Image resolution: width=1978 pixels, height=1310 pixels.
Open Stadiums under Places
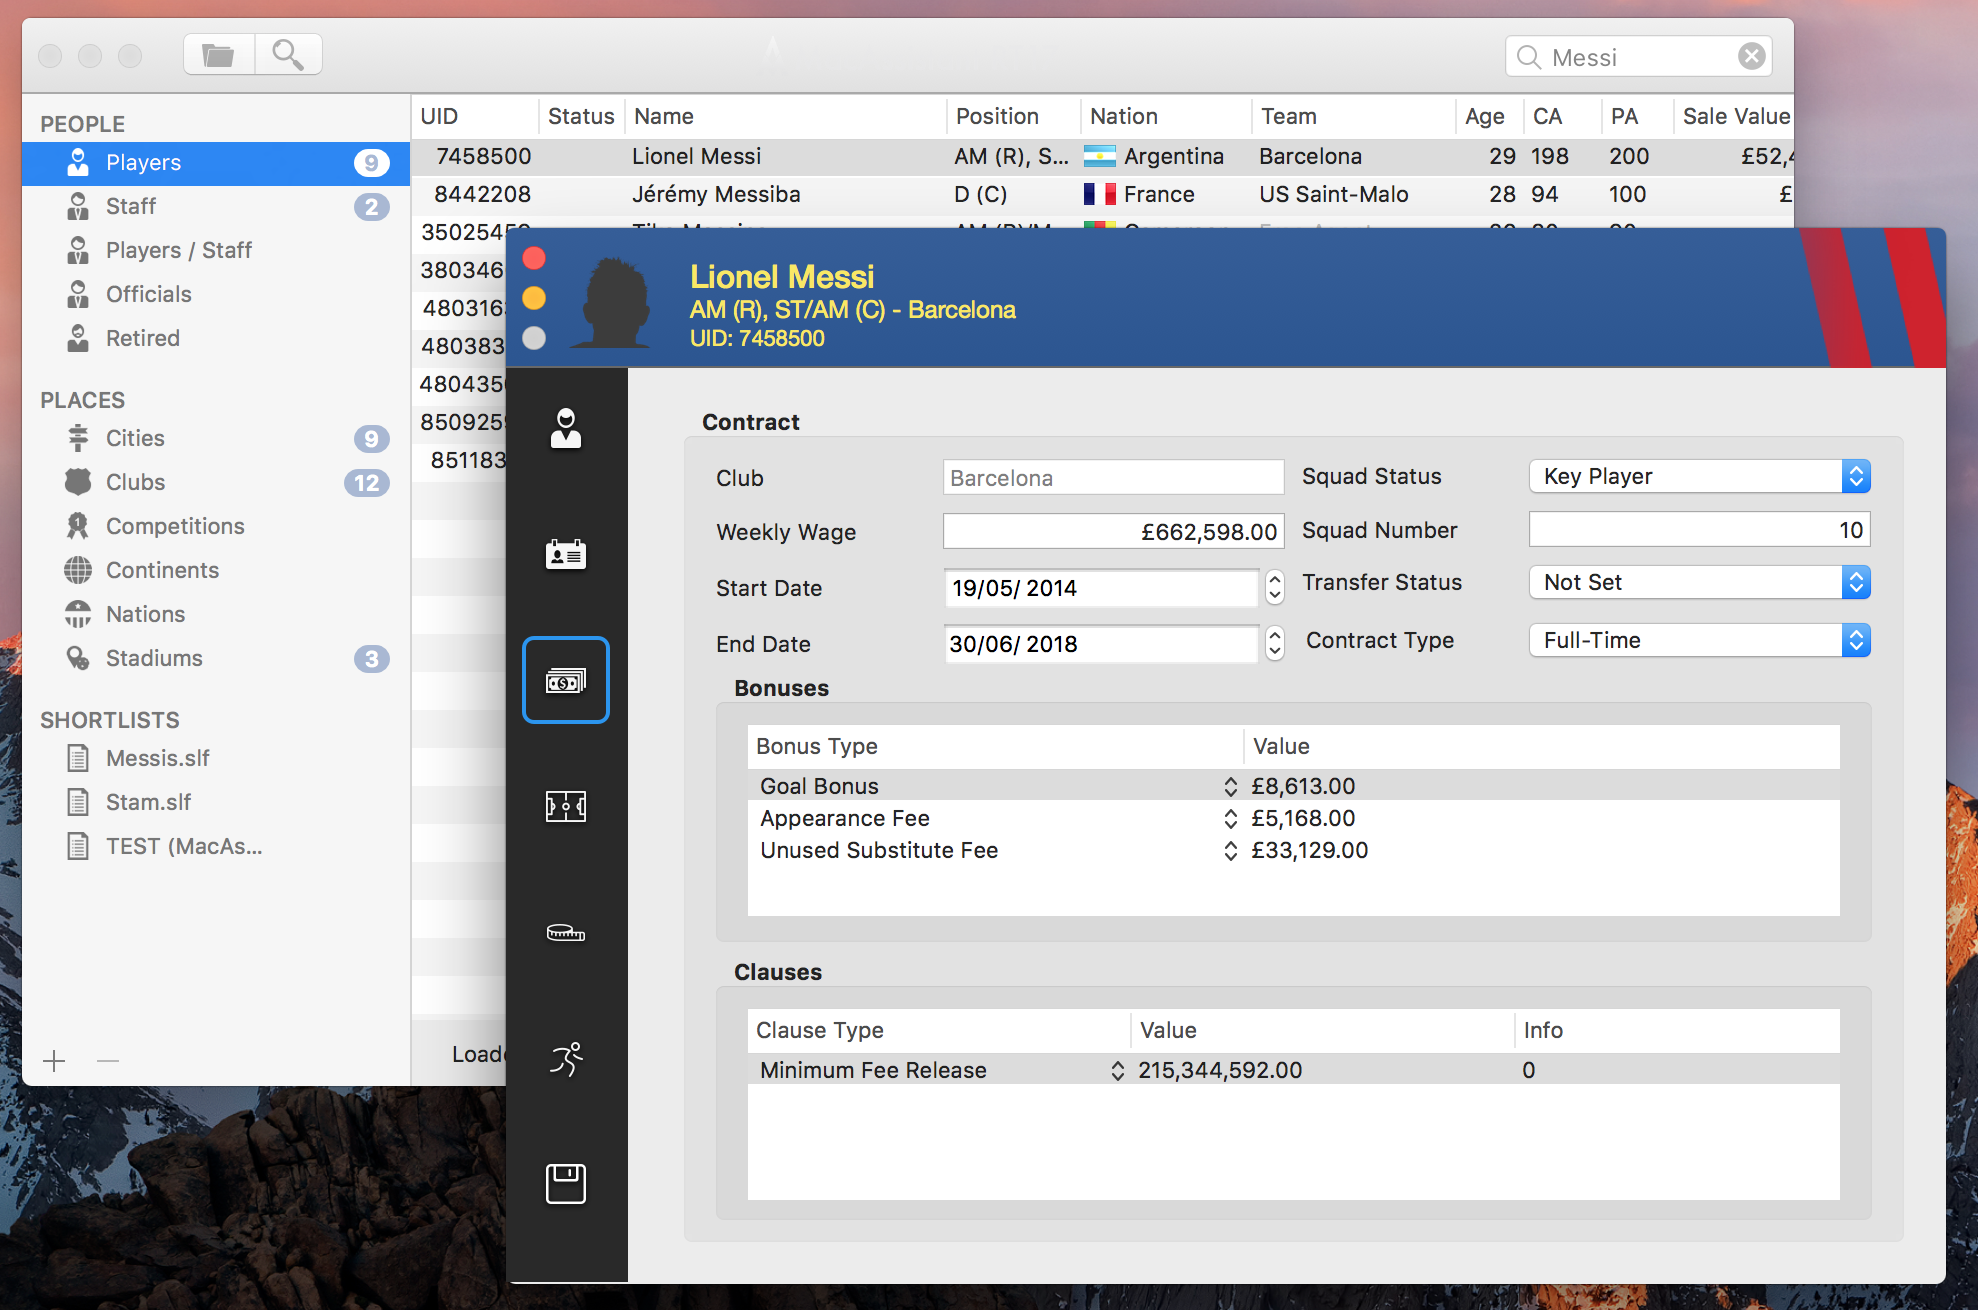point(216,659)
